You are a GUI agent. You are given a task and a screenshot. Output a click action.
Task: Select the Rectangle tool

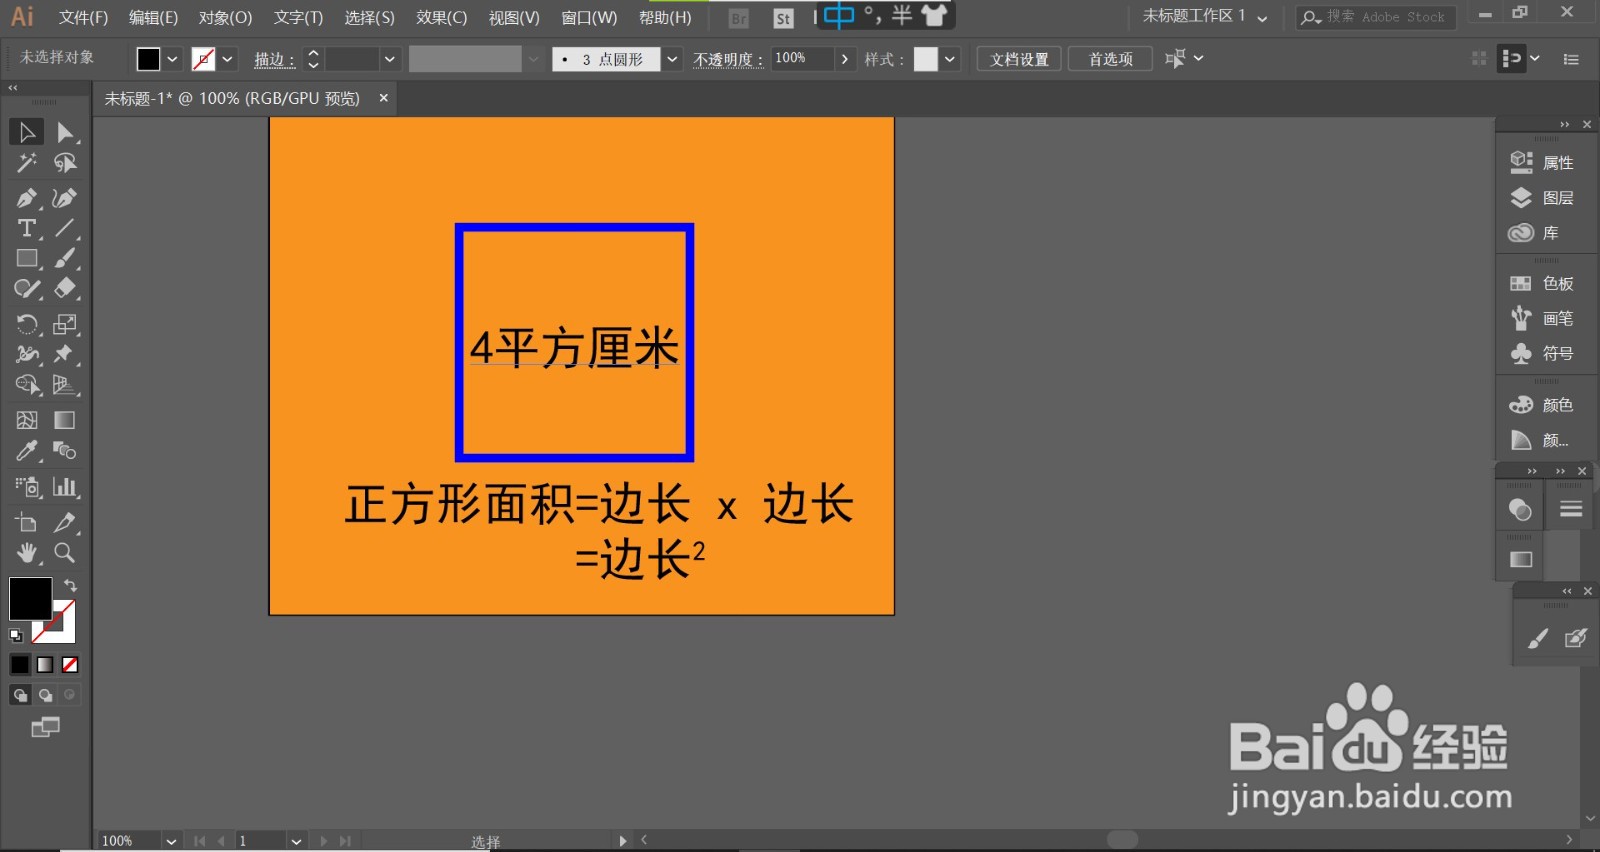[x=26, y=258]
